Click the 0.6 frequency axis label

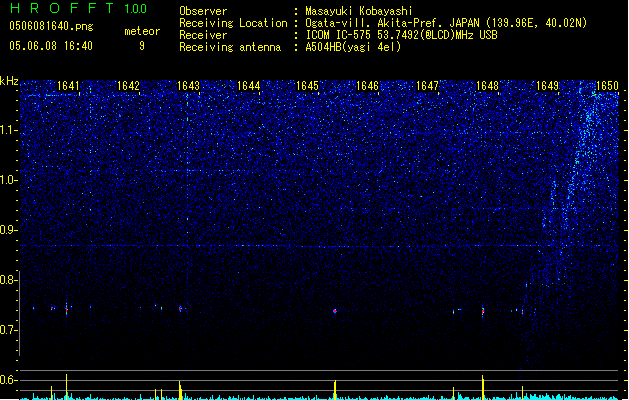pos(8,380)
